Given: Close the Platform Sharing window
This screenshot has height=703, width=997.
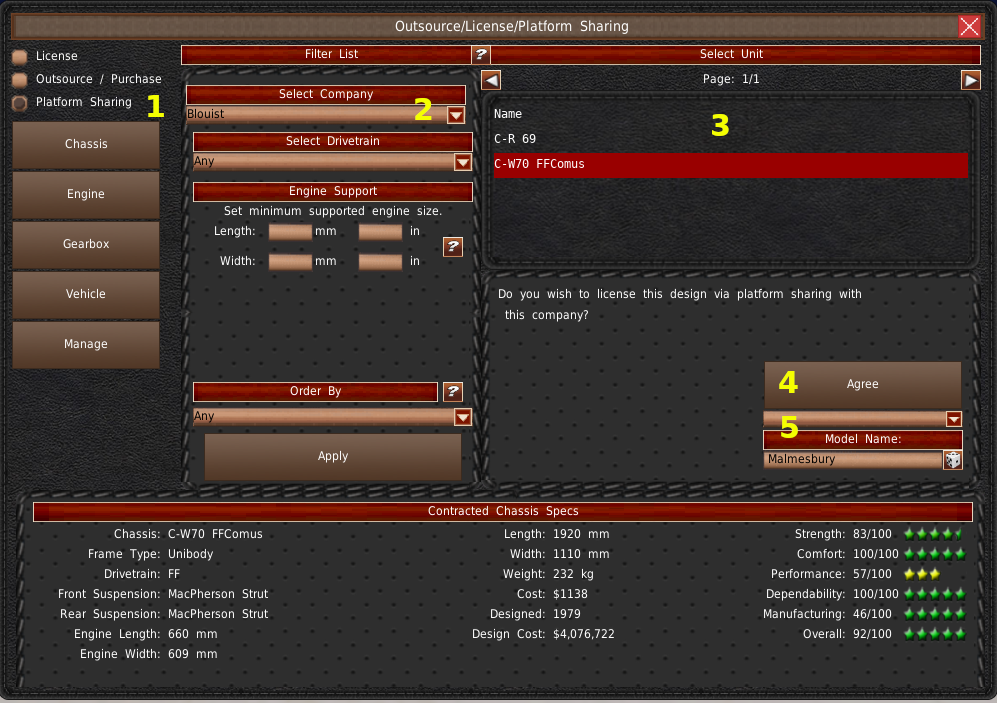Looking at the screenshot, I should [969, 27].
